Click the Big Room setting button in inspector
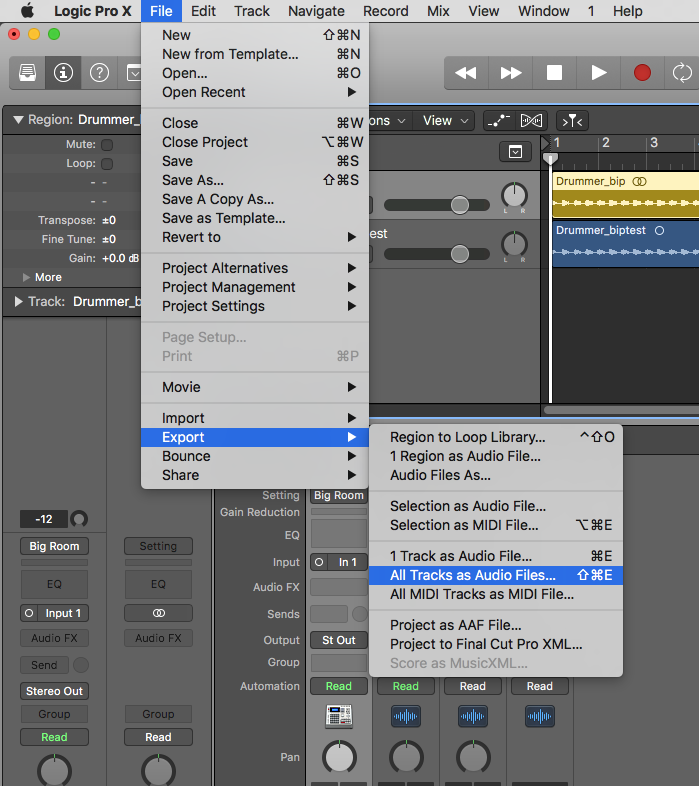The height and width of the screenshot is (786, 699). (54, 546)
